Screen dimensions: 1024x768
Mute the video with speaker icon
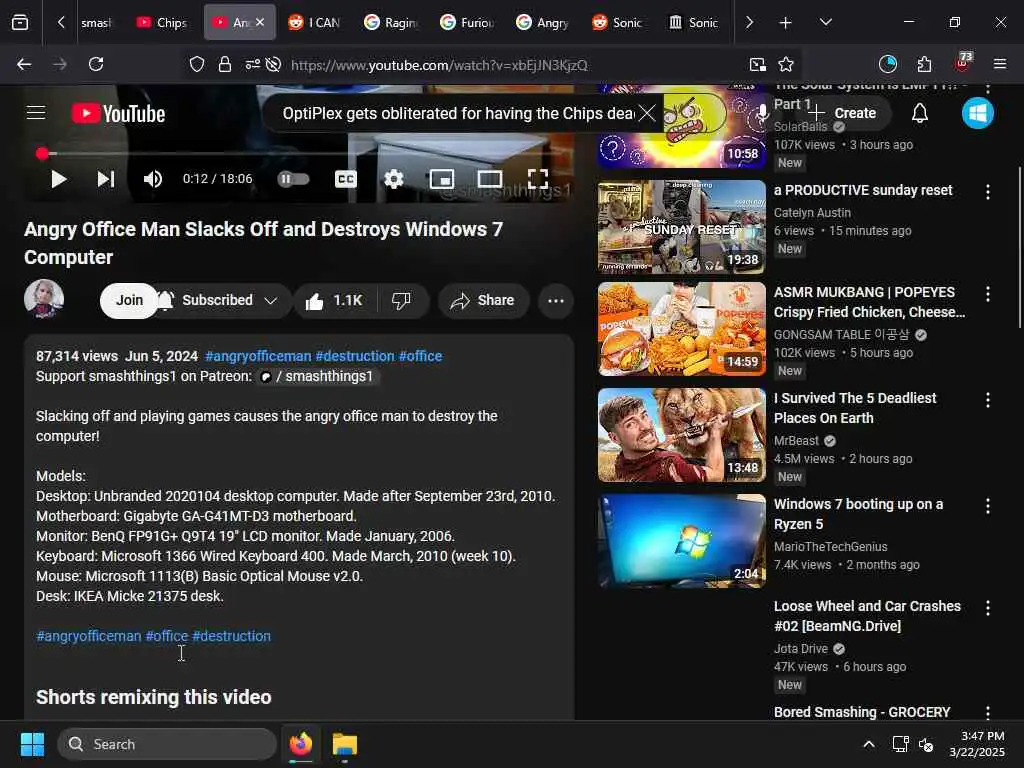[x=153, y=179]
